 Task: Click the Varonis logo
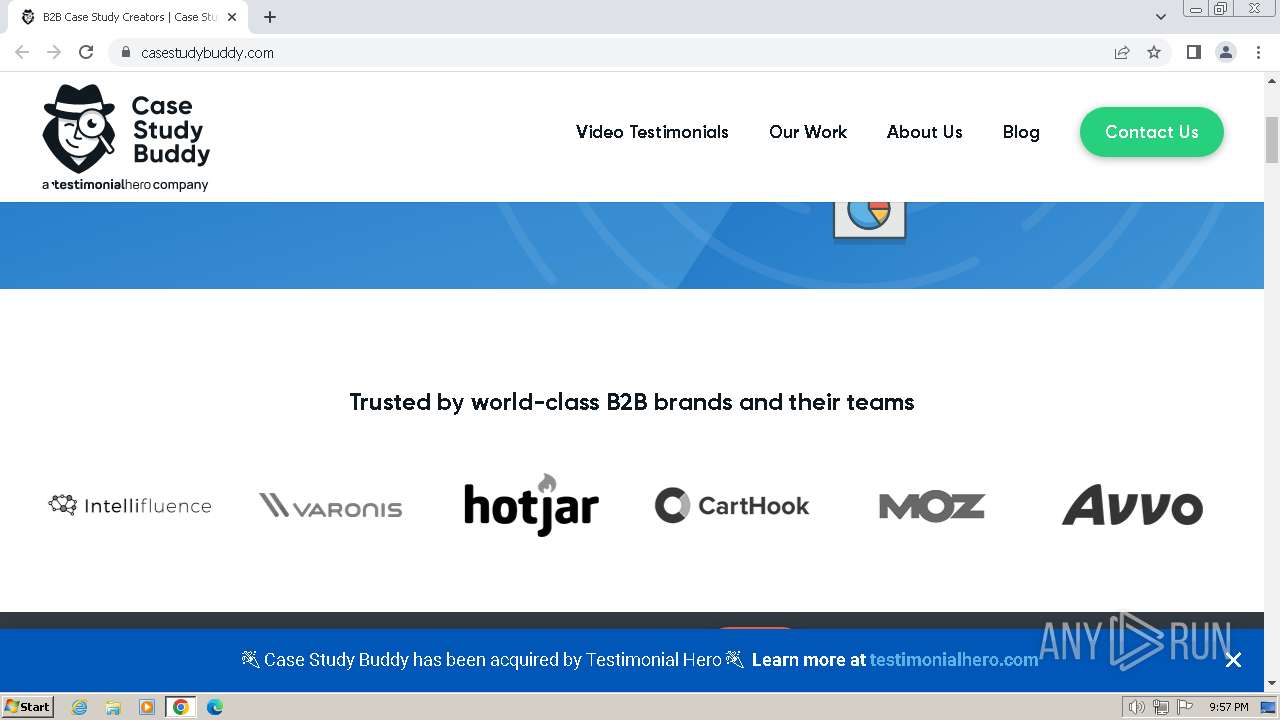click(331, 506)
